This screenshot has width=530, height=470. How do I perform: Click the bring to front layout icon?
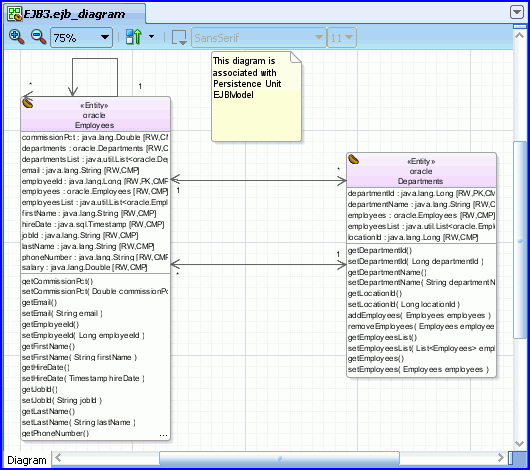(x=134, y=37)
